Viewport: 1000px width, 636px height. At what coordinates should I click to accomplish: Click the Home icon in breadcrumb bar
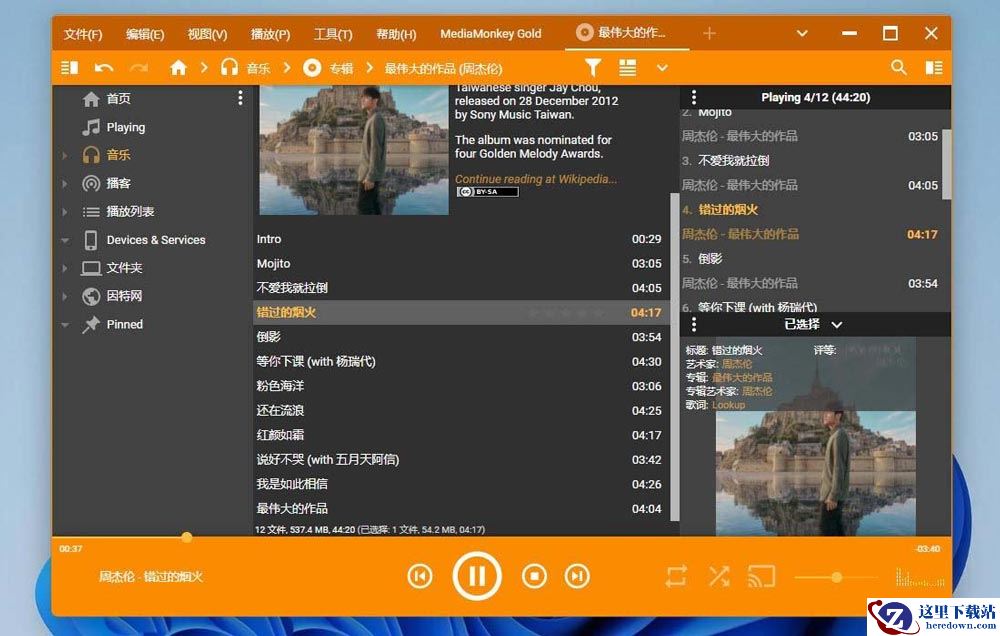click(x=179, y=68)
